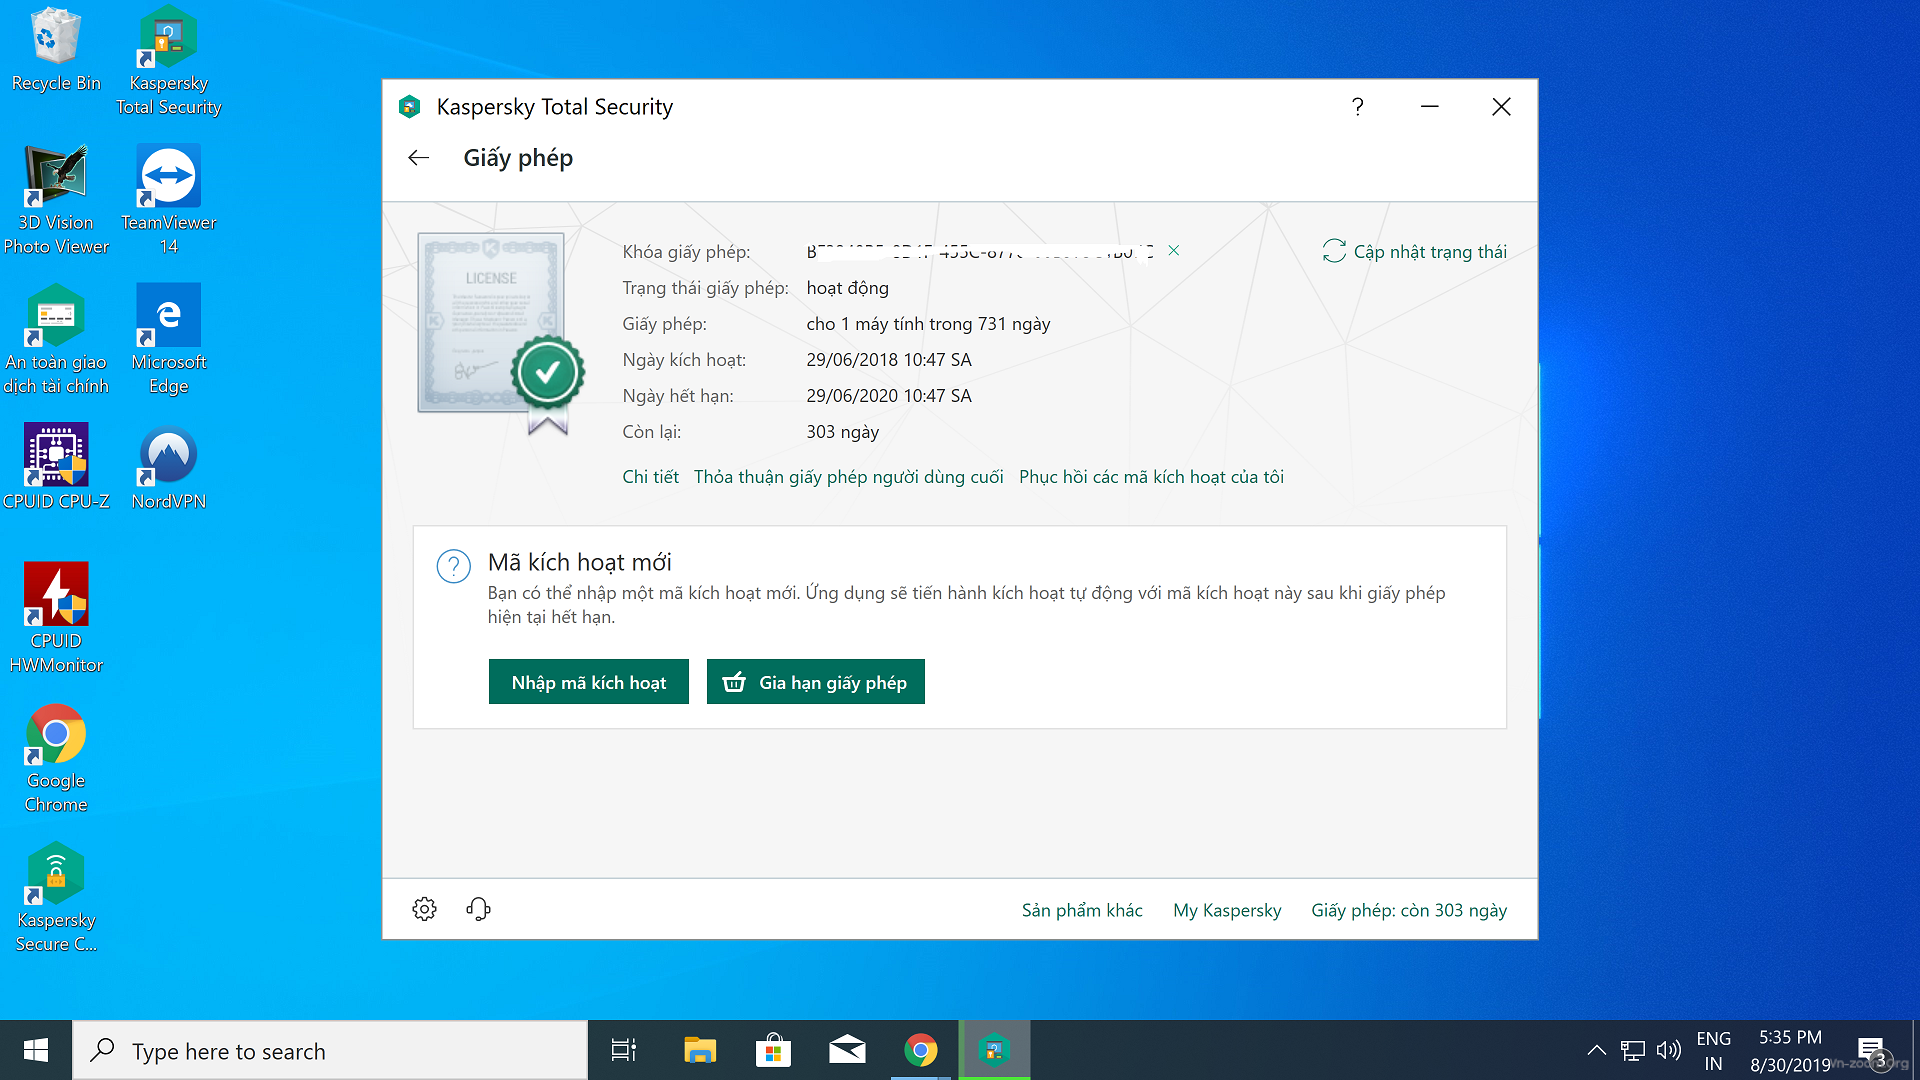Image resolution: width=1920 pixels, height=1080 pixels.
Task: Click the activation date 29/06/2018 10:47 SA
Action: [889, 360]
